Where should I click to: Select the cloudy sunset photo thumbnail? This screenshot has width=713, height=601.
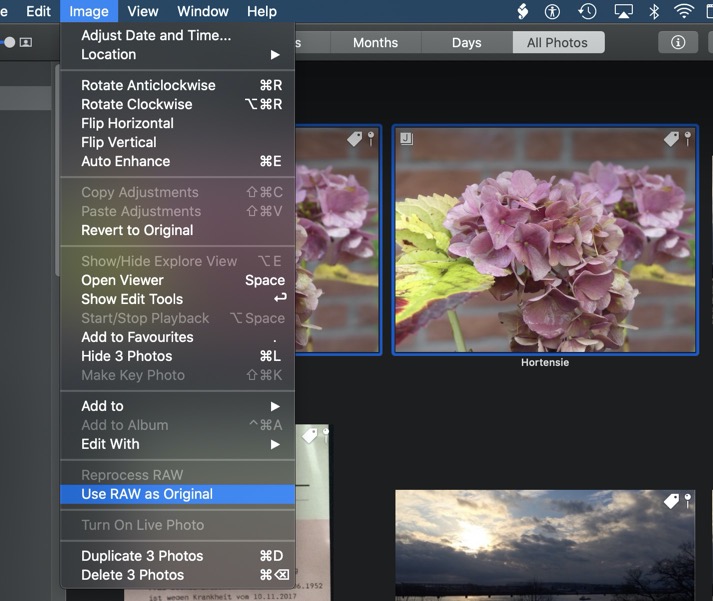[x=544, y=543]
